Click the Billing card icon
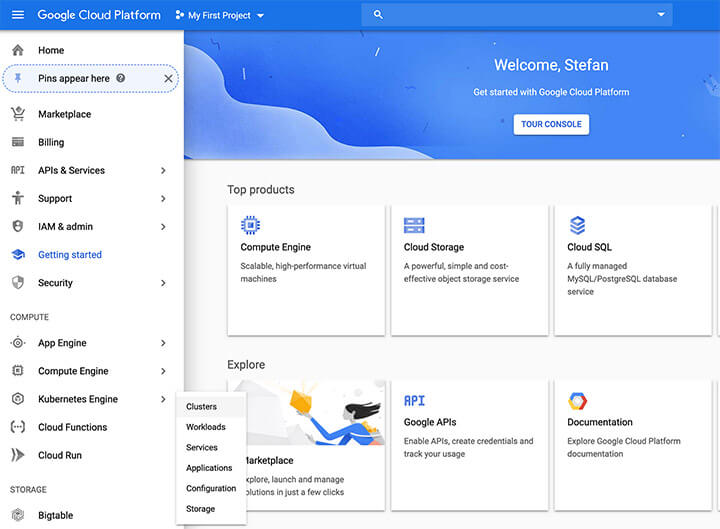Screen dimensions: 720x529 (18, 142)
